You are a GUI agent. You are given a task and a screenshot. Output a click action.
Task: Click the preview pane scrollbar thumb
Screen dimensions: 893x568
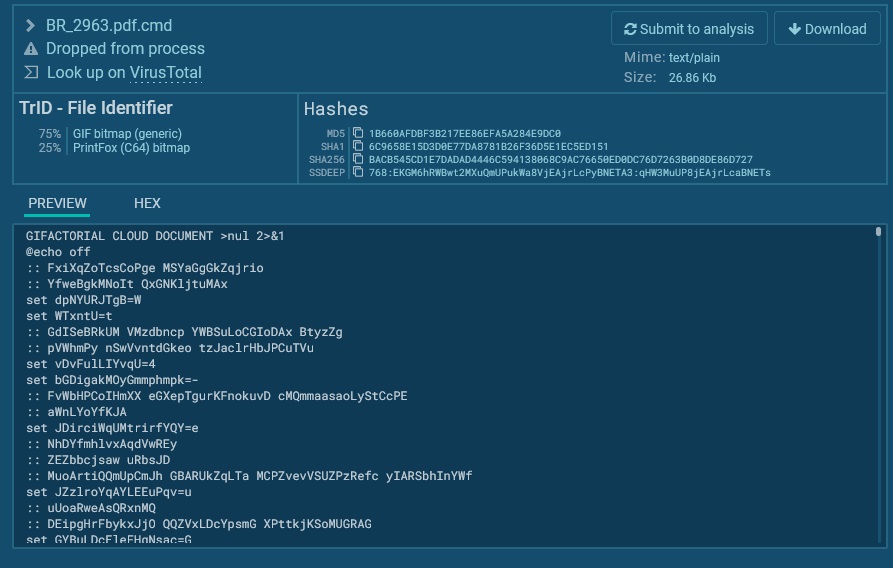[878, 231]
